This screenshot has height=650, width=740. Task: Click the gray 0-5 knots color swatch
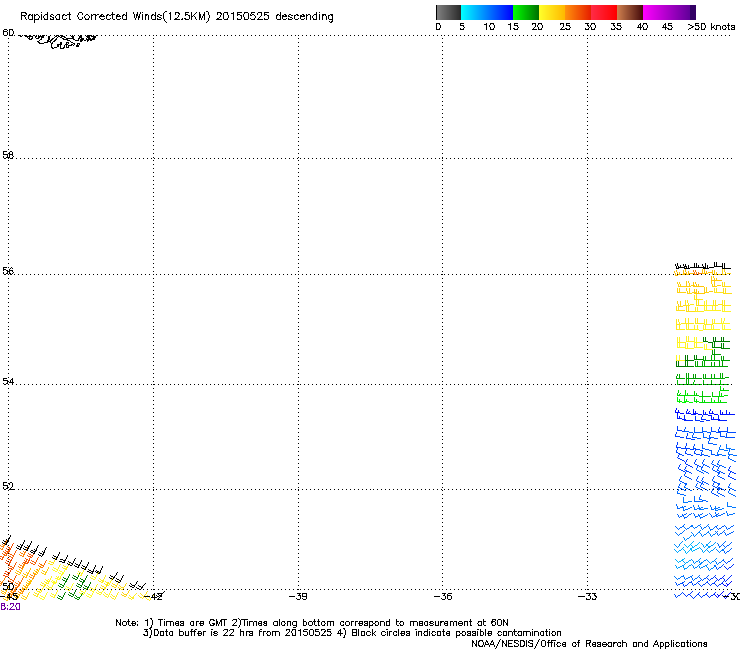click(448, 12)
